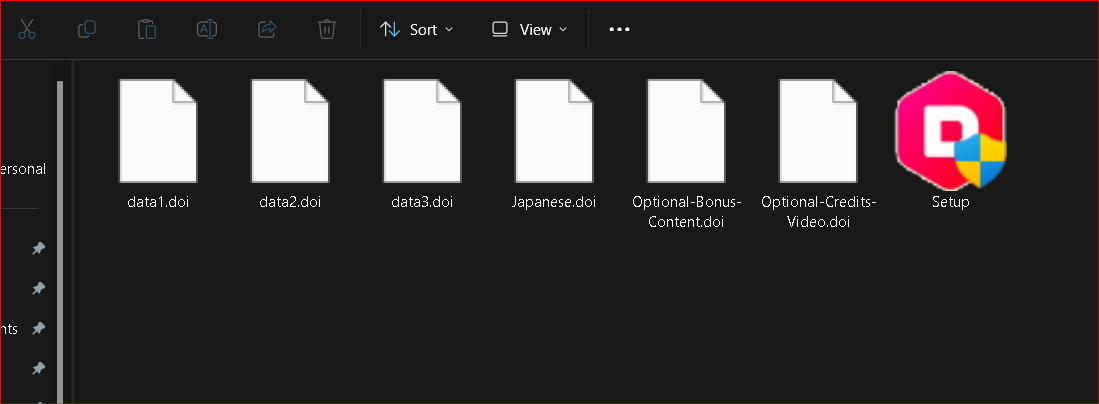This screenshot has width=1099, height=404.
Task: Click the Share icon in toolbar
Action: coord(267,29)
